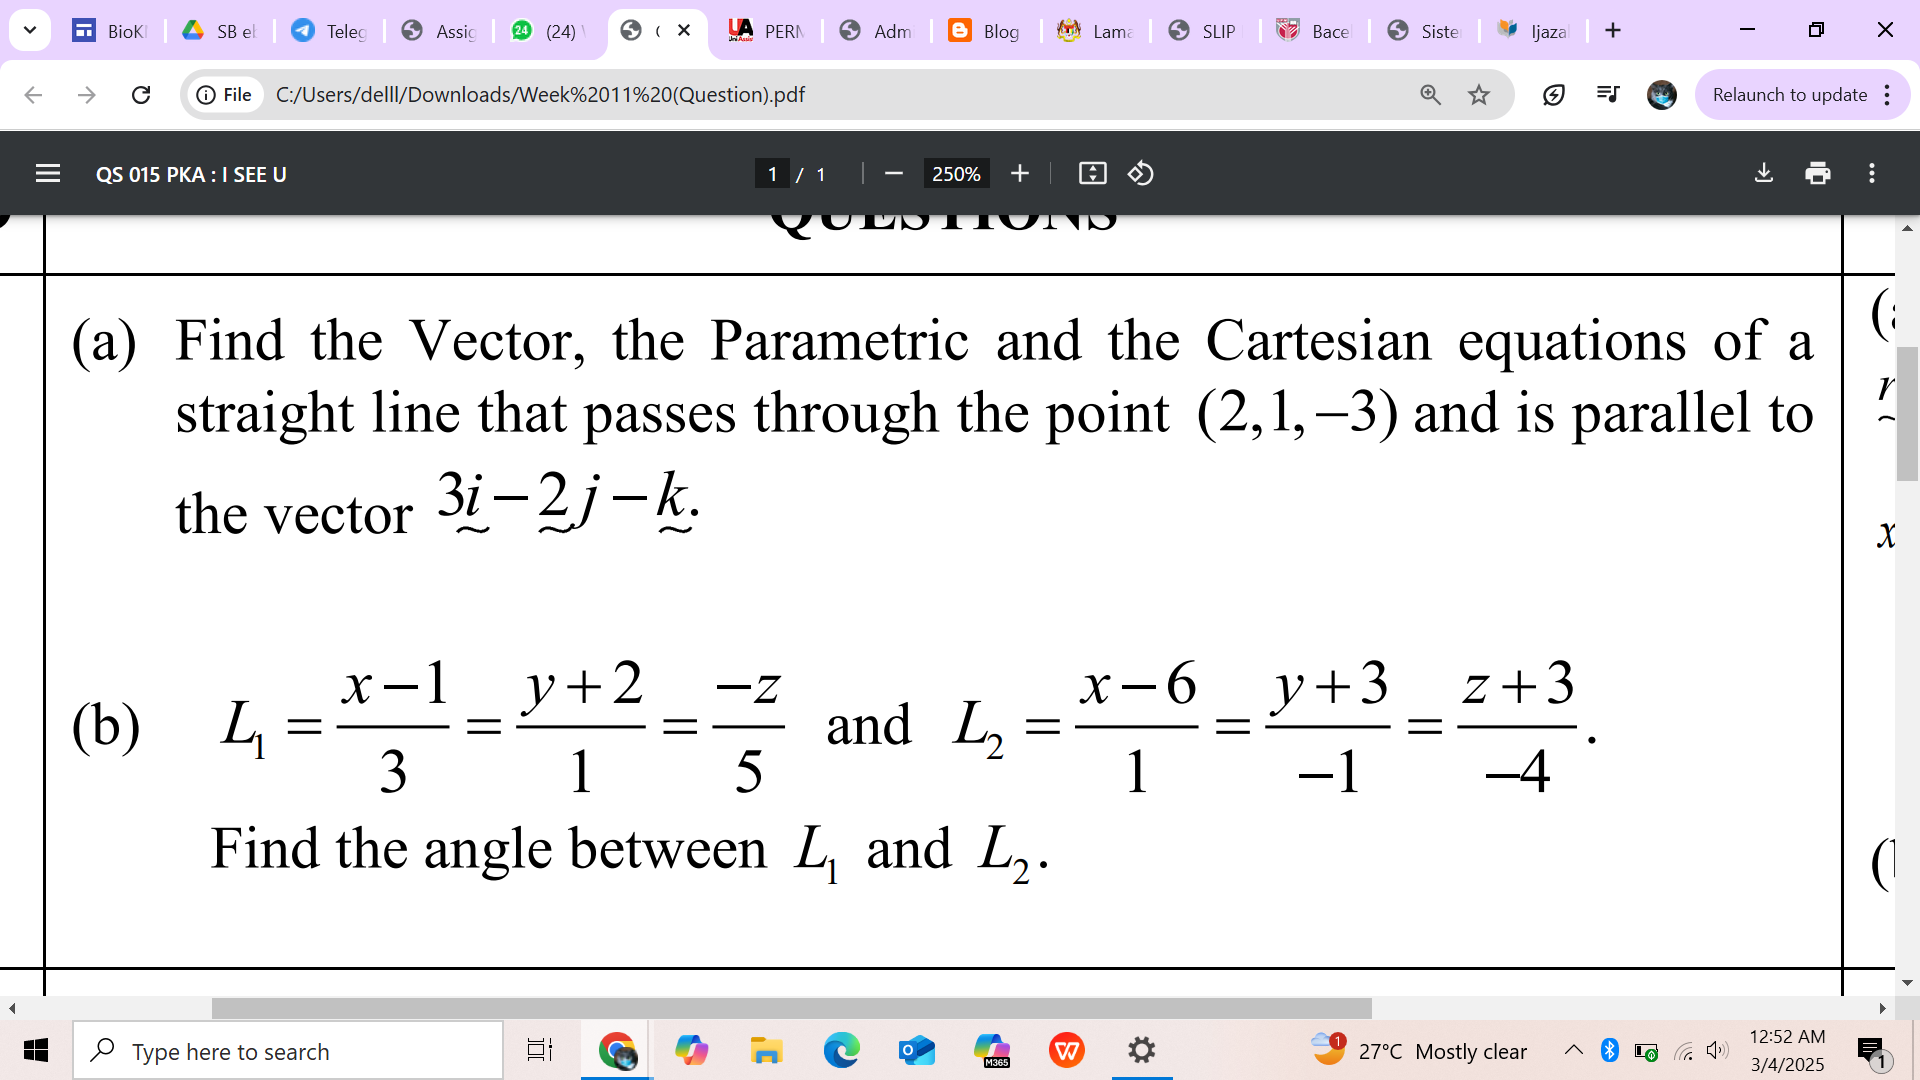Select the fit-to-page icon
Viewport: 1920px width, 1080px height.
coord(1093,173)
